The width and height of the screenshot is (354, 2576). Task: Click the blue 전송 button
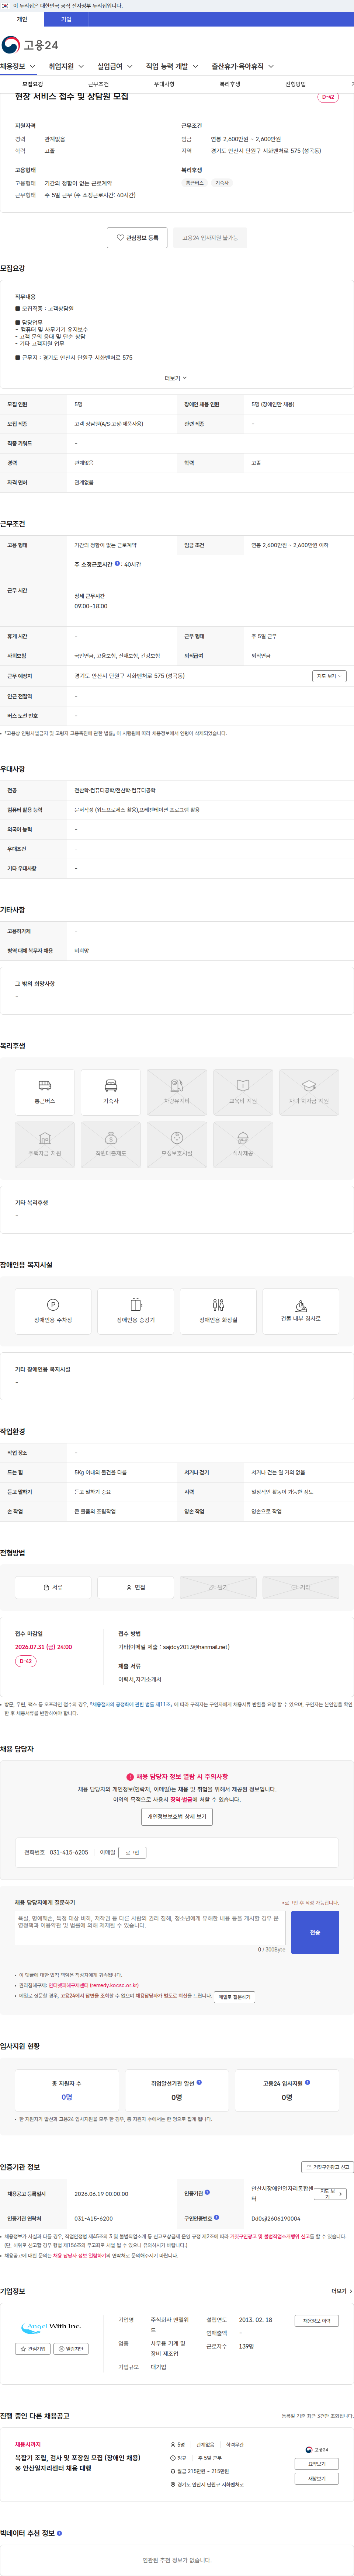coord(315,1932)
